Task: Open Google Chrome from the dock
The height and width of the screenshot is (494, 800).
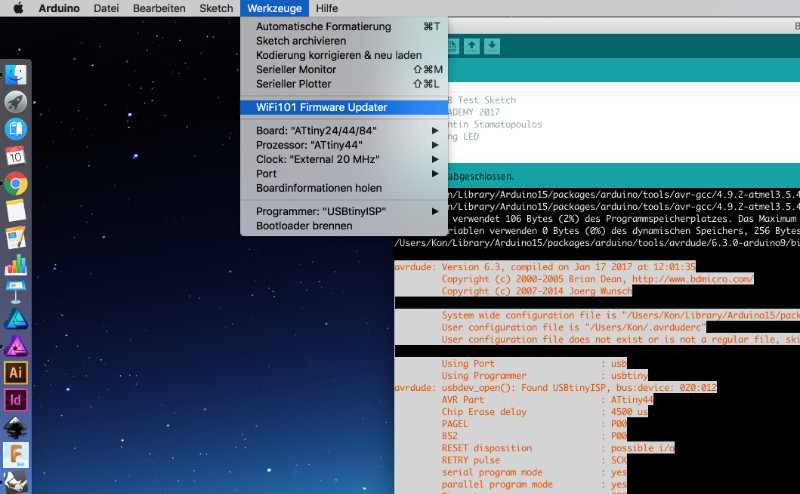Action: 16,183
